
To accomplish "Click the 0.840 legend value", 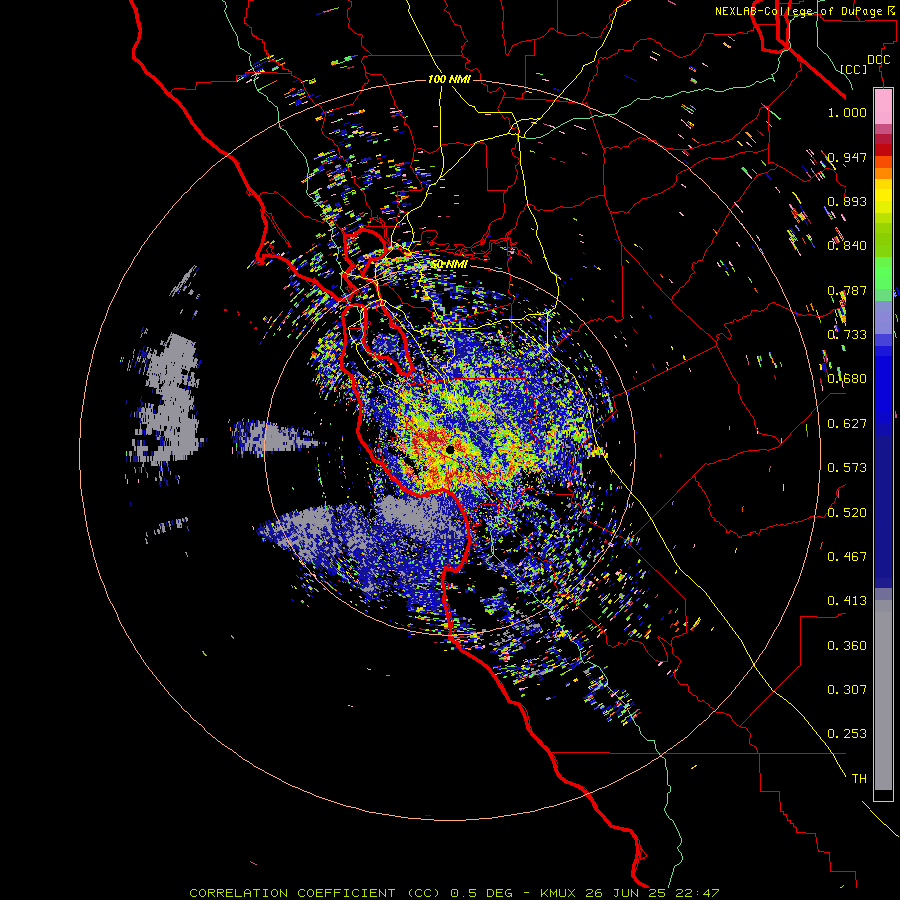I will tap(847, 246).
